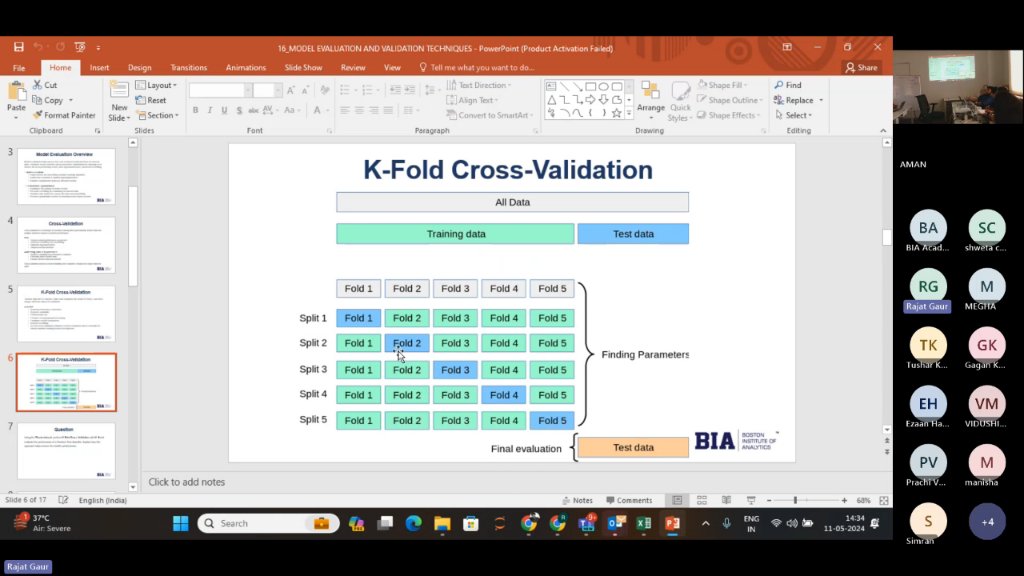Open the Layout dropdown
The image size is (1024, 576).
tap(156, 85)
